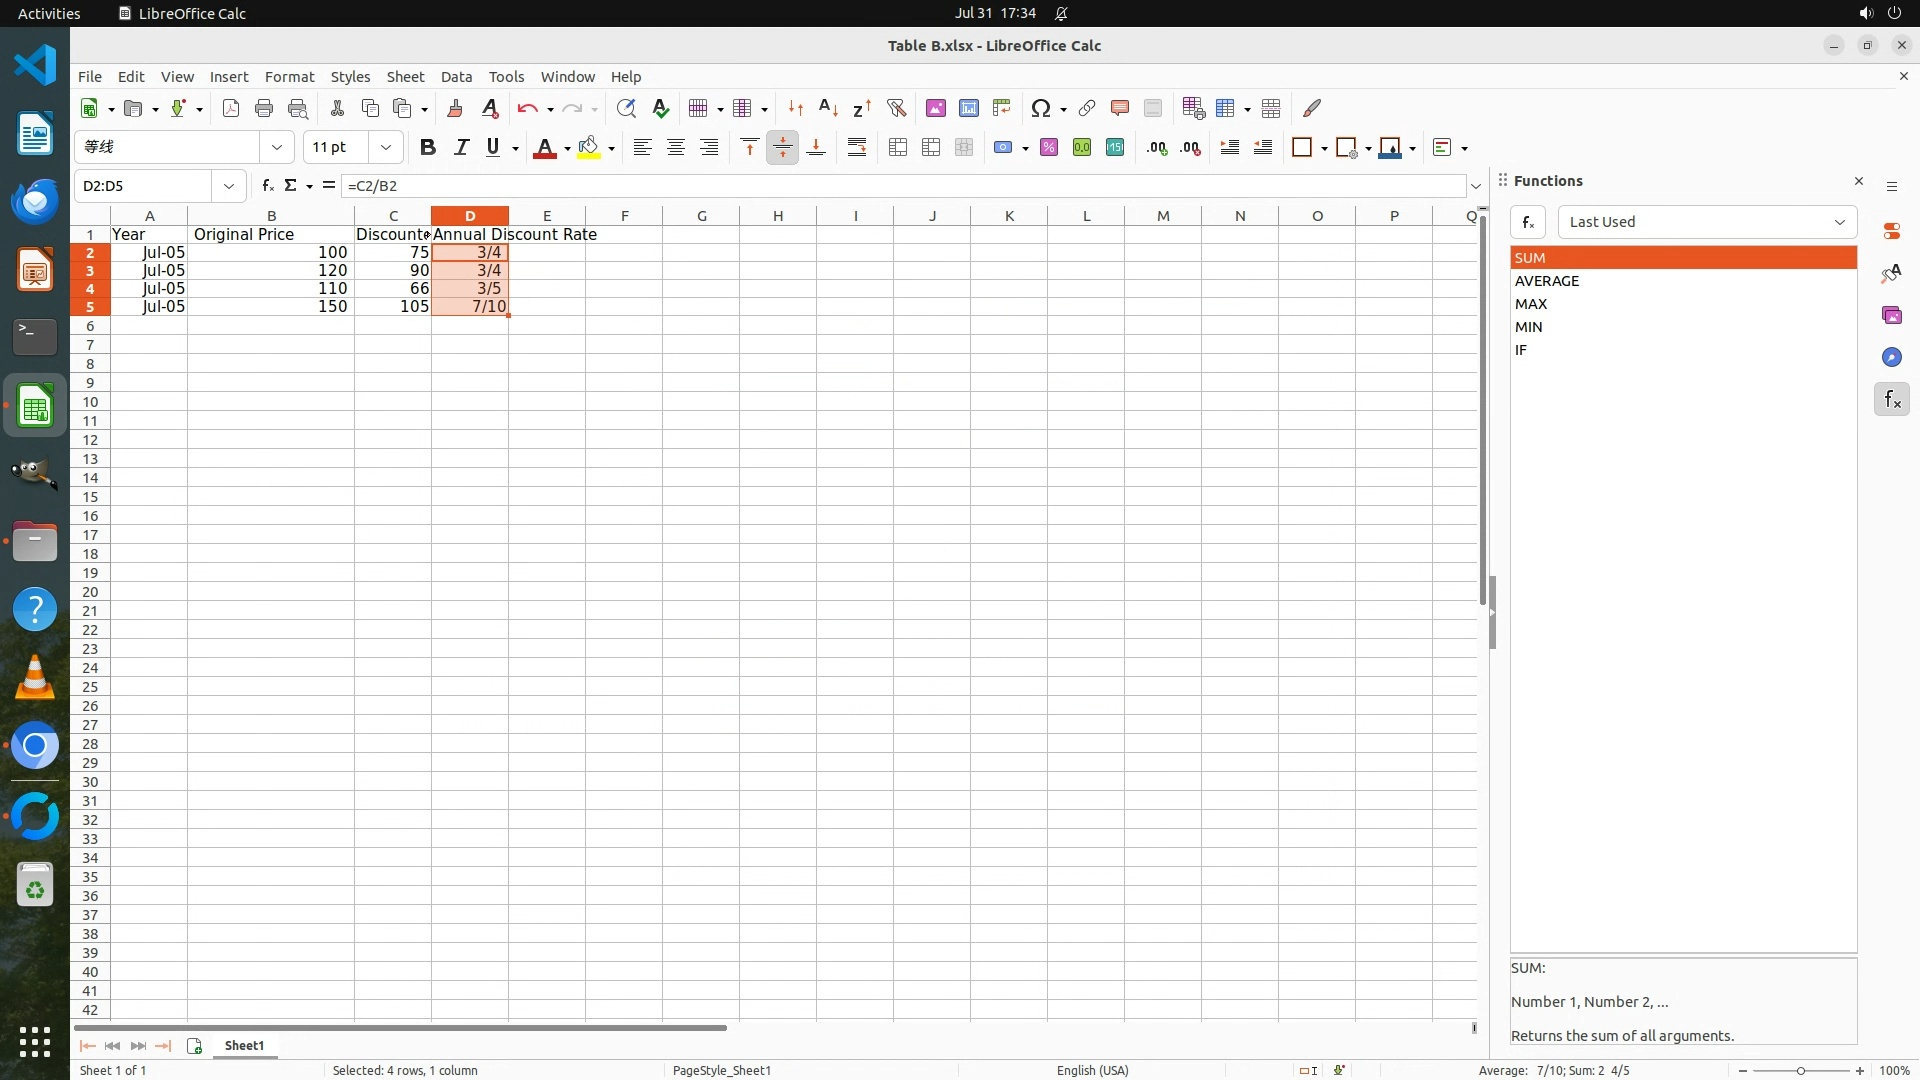Screen dimensions: 1920x1080
Task: Click the Merge and Center Cells icon
Action: 898,147
